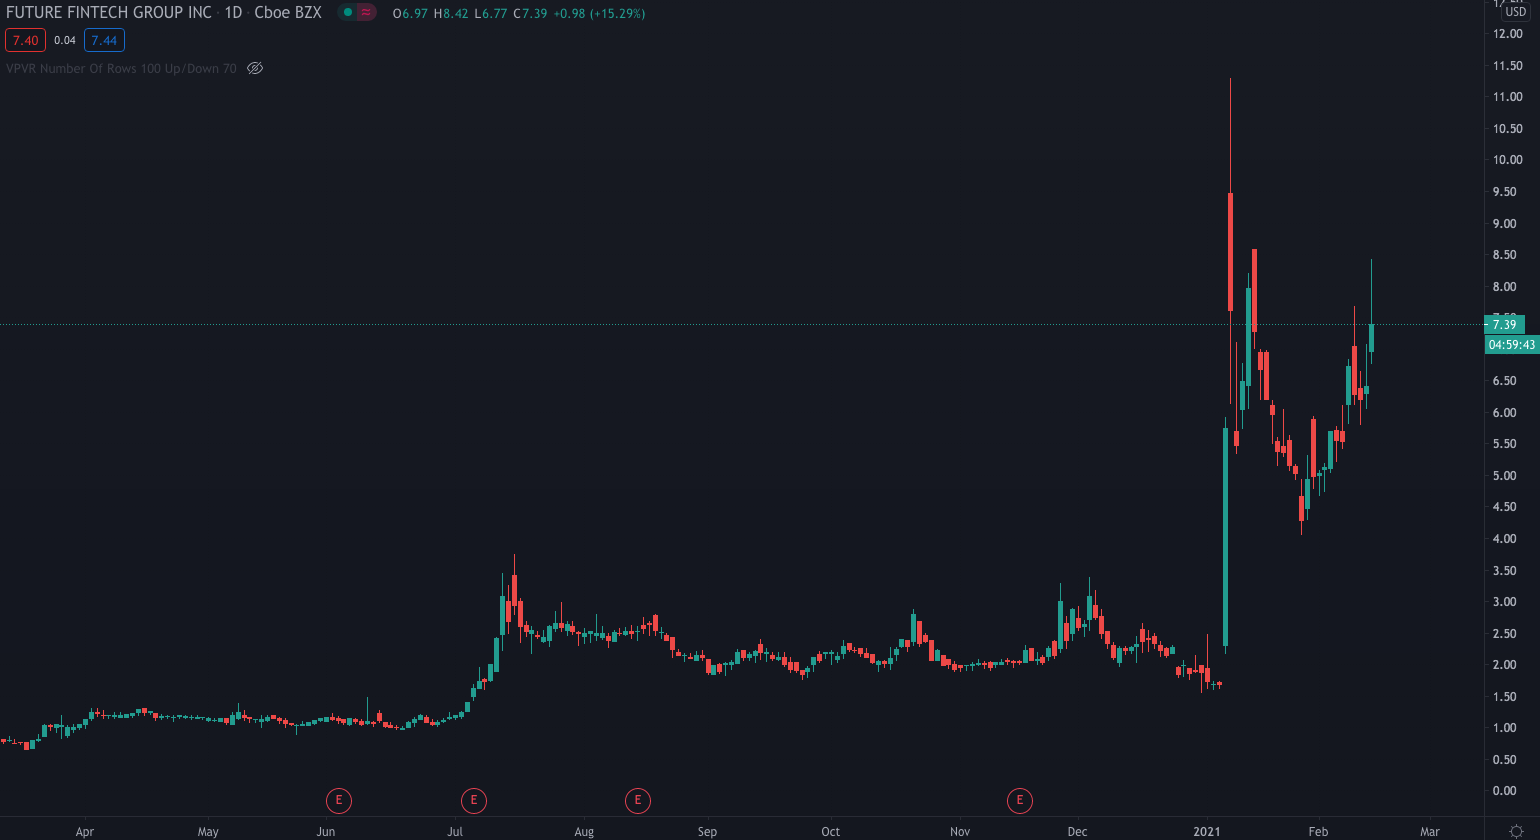Click the Jul label on time axis
This screenshot has width=1540, height=840.
pyautogui.click(x=455, y=832)
